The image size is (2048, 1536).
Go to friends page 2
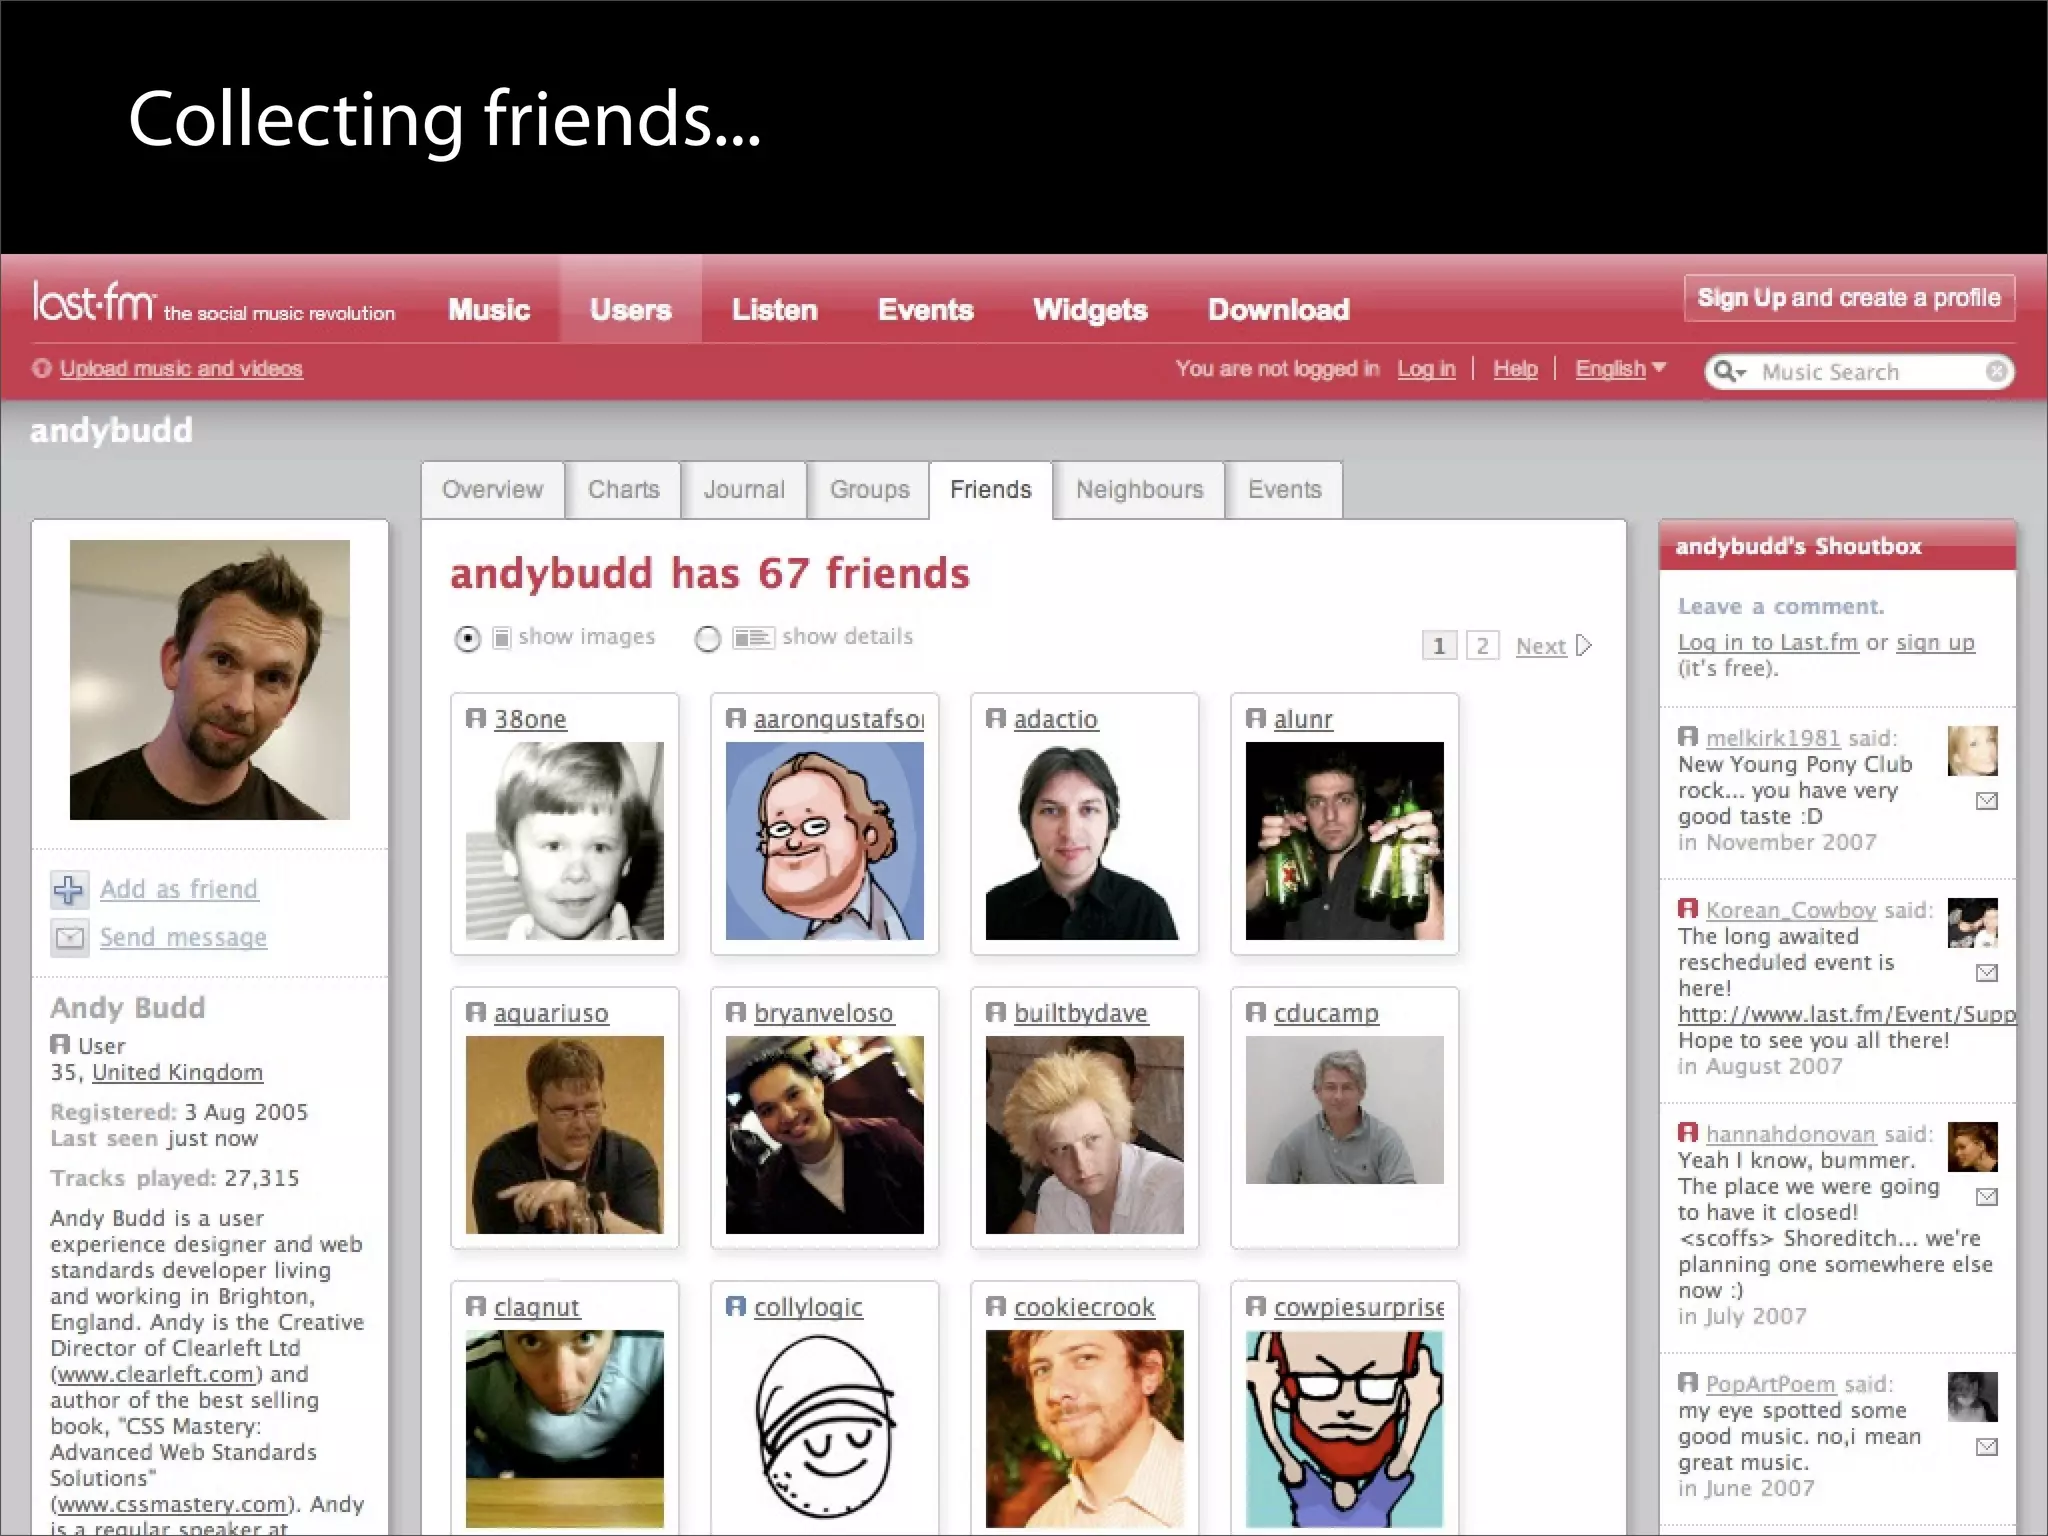tap(1482, 646)
